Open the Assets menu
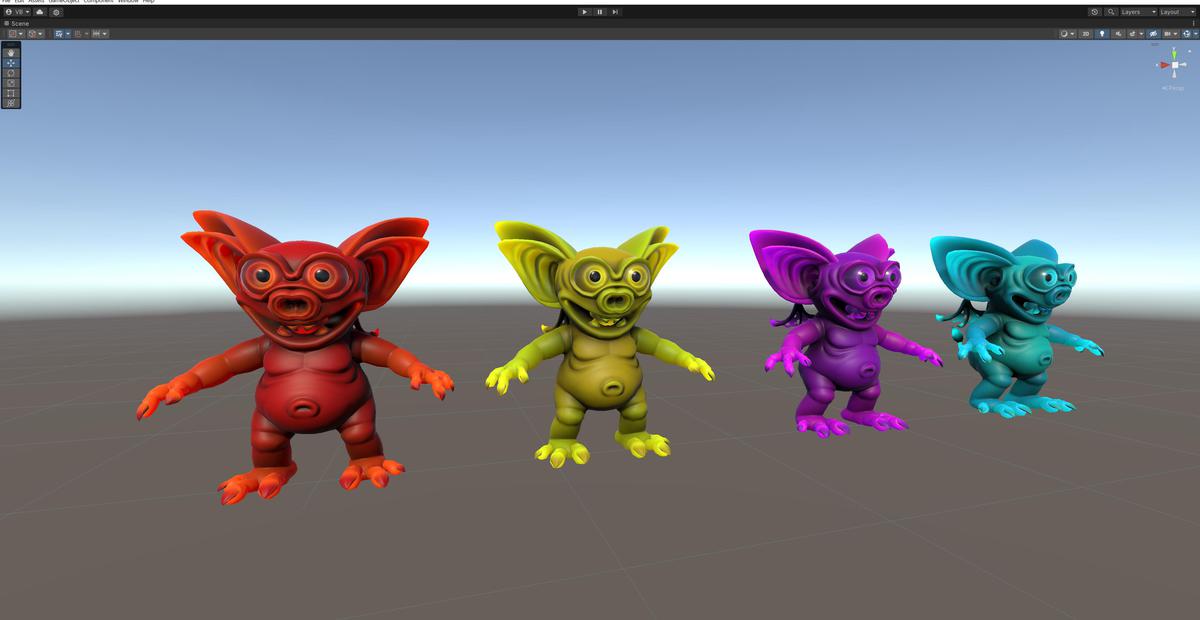1200x620 pixels. click(x=37, y=1)
